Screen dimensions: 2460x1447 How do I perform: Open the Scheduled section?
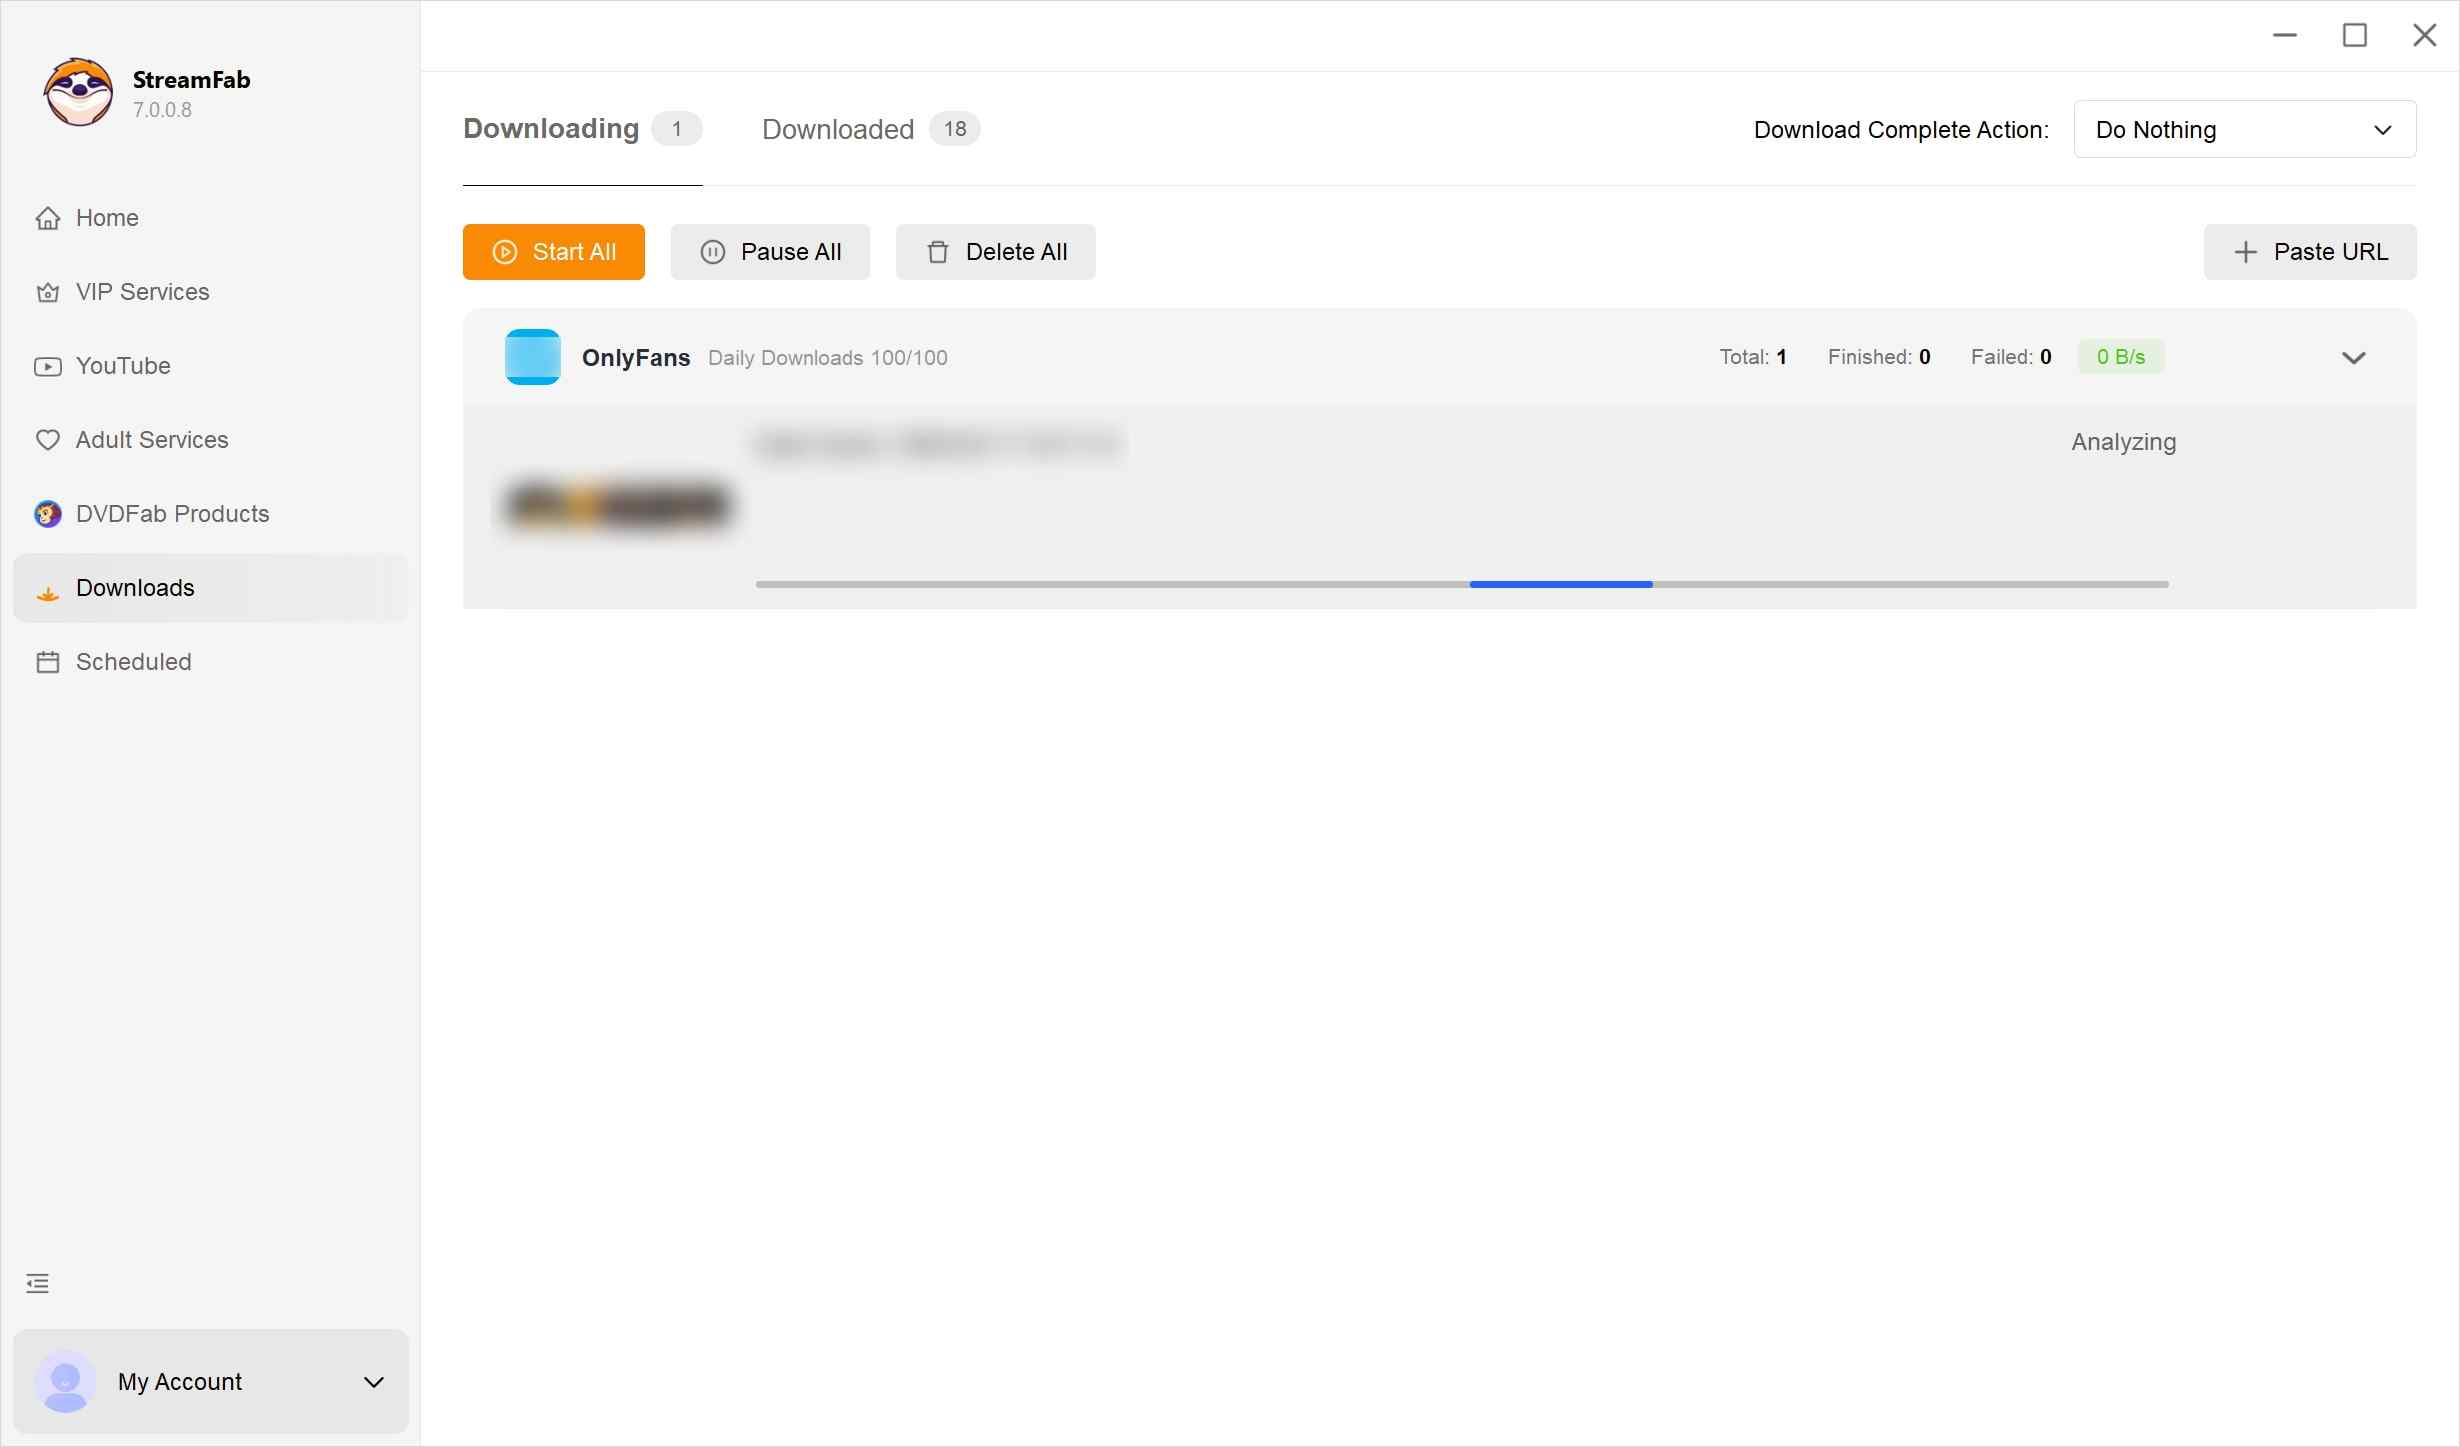tap(134, 662)
